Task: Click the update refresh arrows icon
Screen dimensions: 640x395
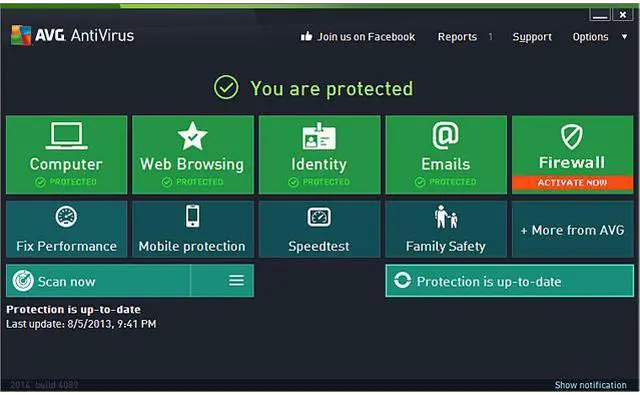Action: (x=402, y=280)
